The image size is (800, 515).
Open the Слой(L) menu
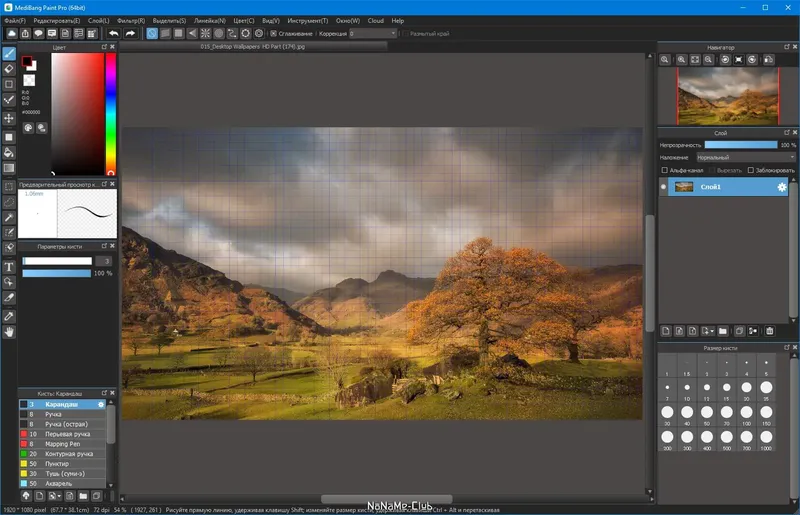(x=98, y=21)
